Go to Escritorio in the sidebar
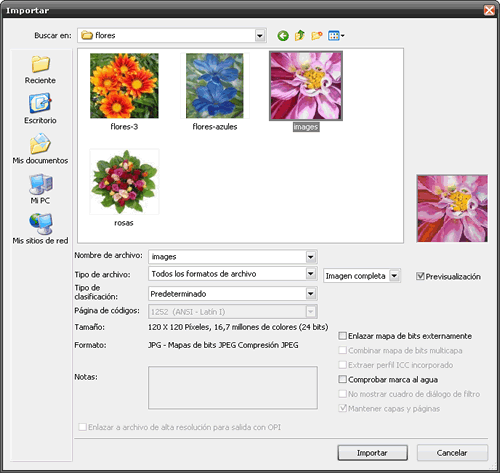The image size is (500, 473). pyautogui.click(x=40, y=109)
